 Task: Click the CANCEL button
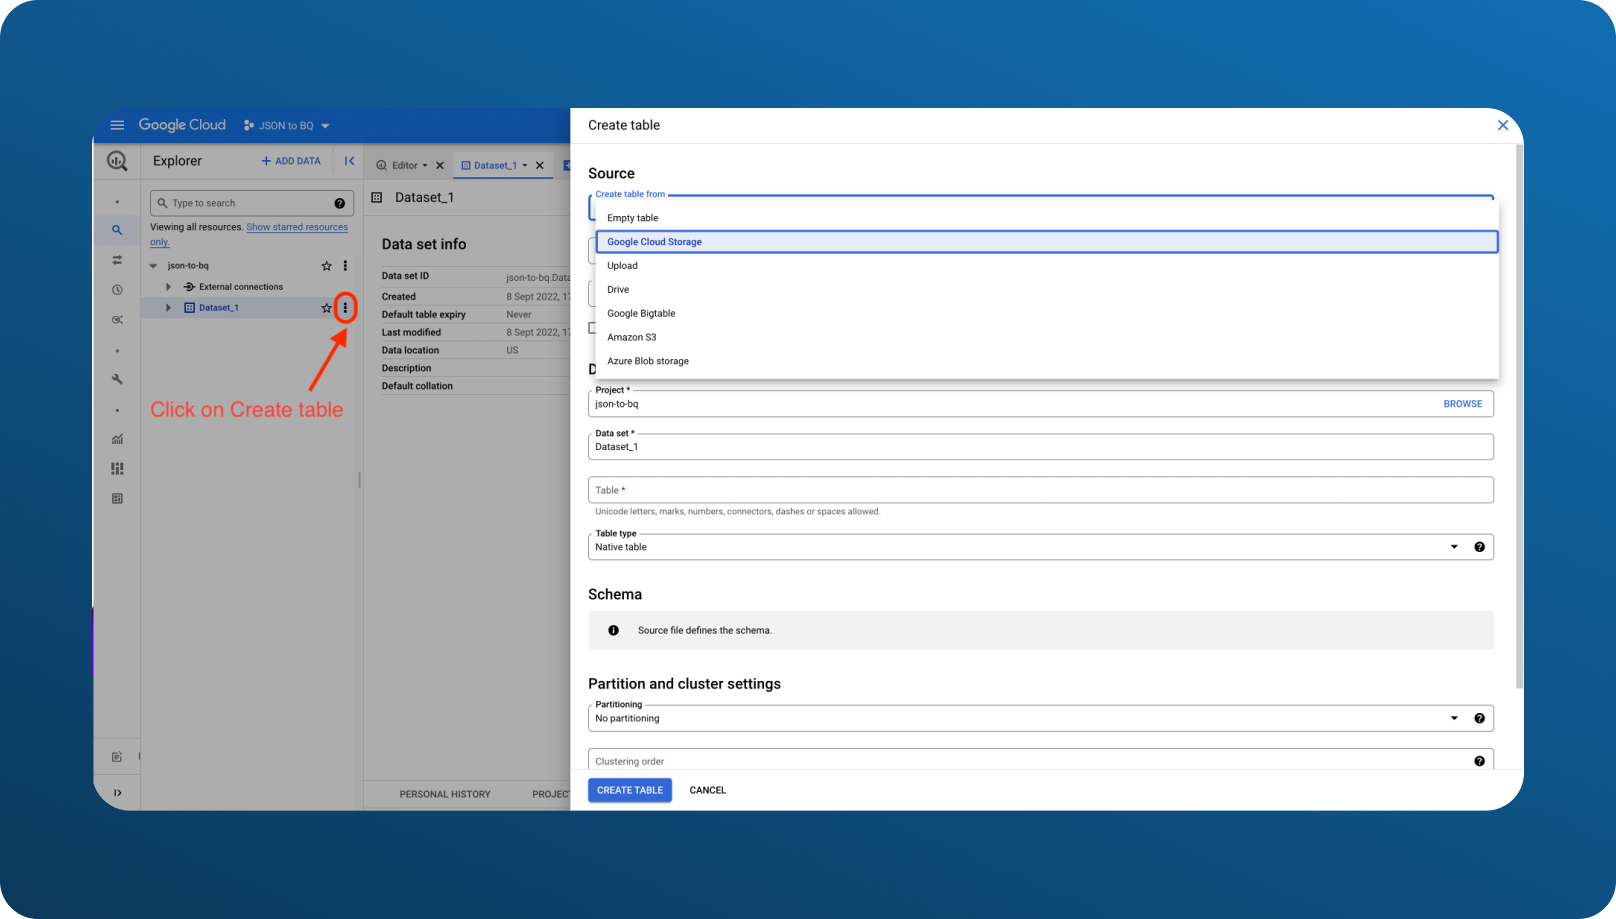coord(708,790)
